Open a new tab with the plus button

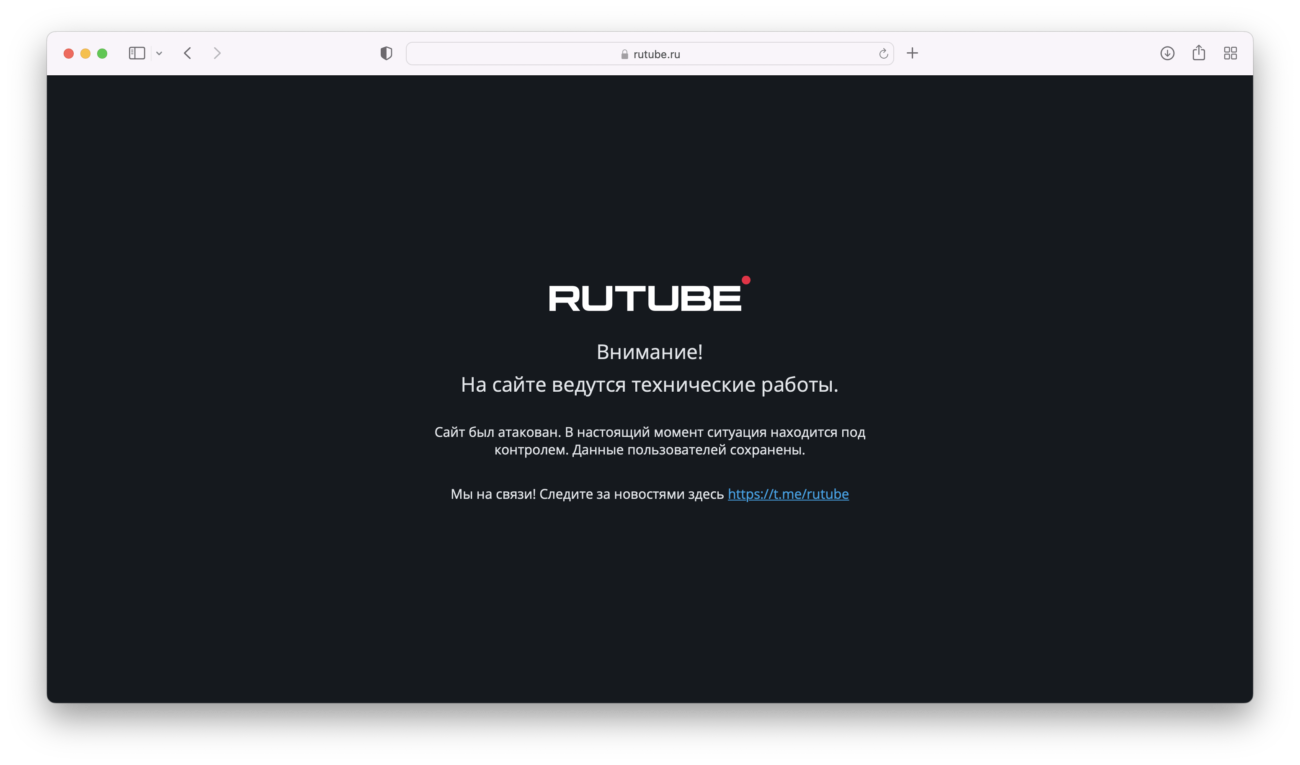[911, 52]
